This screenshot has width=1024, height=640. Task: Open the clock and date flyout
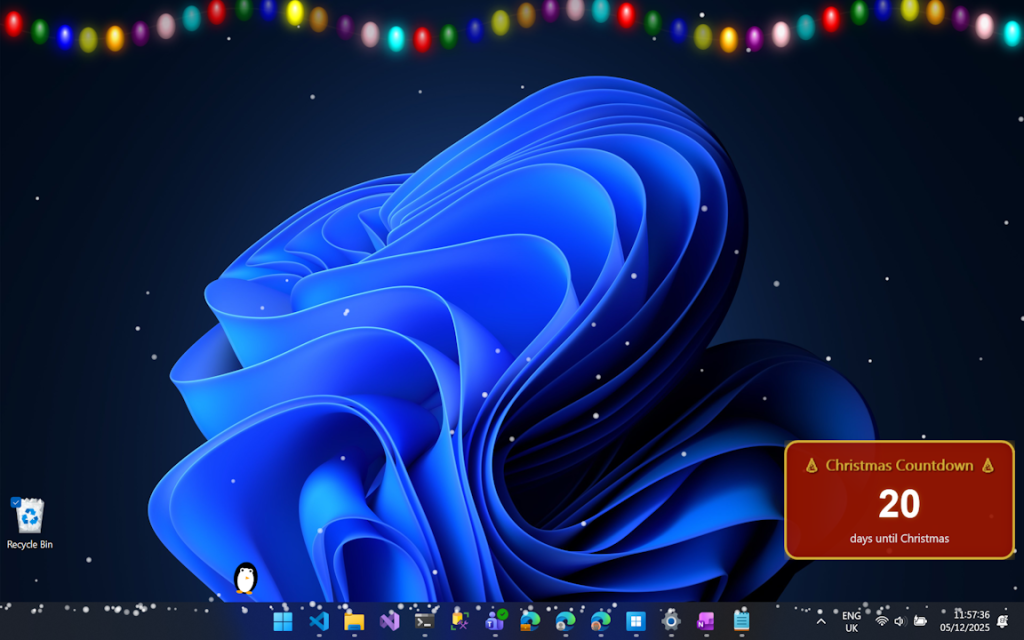click(x=964, y=621)
